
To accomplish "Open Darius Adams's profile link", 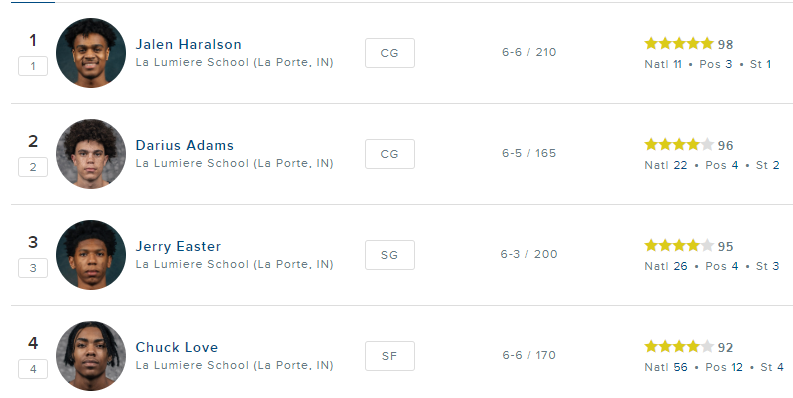I will point(185,146).
